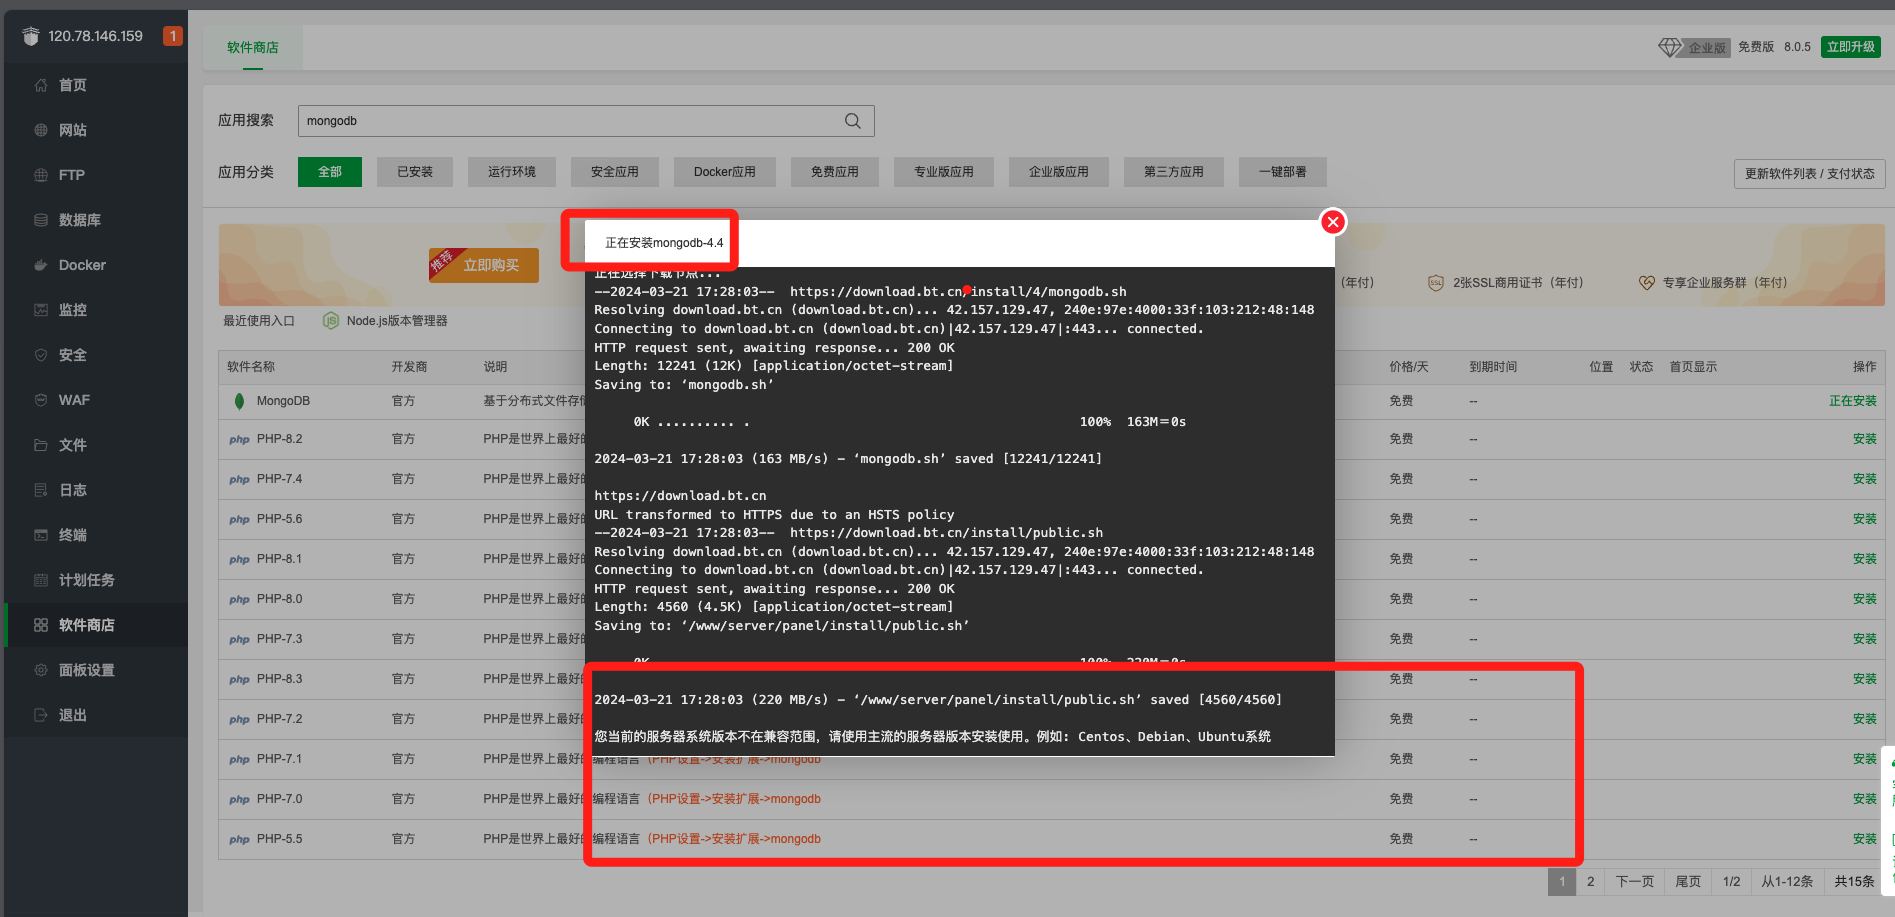
Task: Click 安装 link for PHP-5.6
Action: pyautogui.click(x=1864, y=519)
